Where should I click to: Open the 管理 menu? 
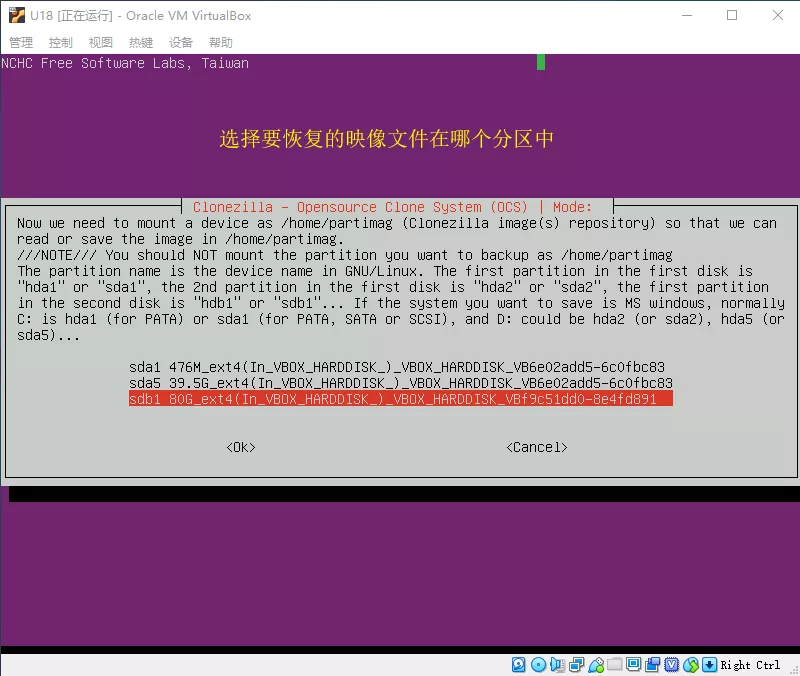[21, 42]
